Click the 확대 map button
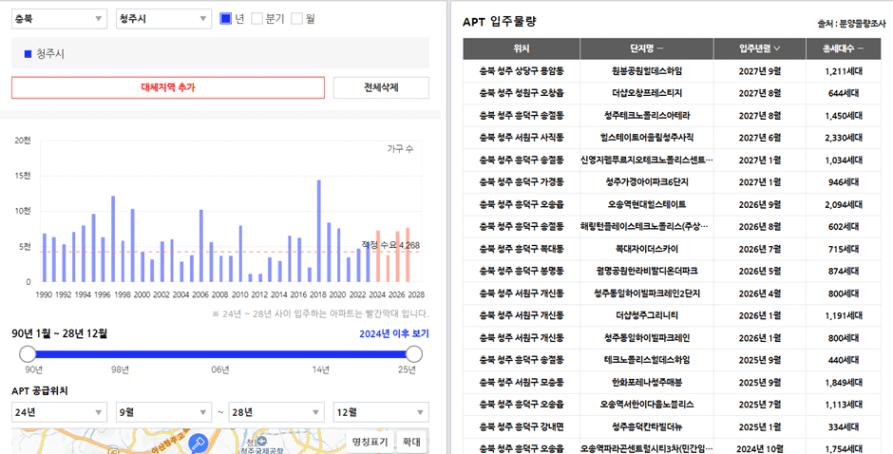This screenshot has width=893, height=454. 412,441
